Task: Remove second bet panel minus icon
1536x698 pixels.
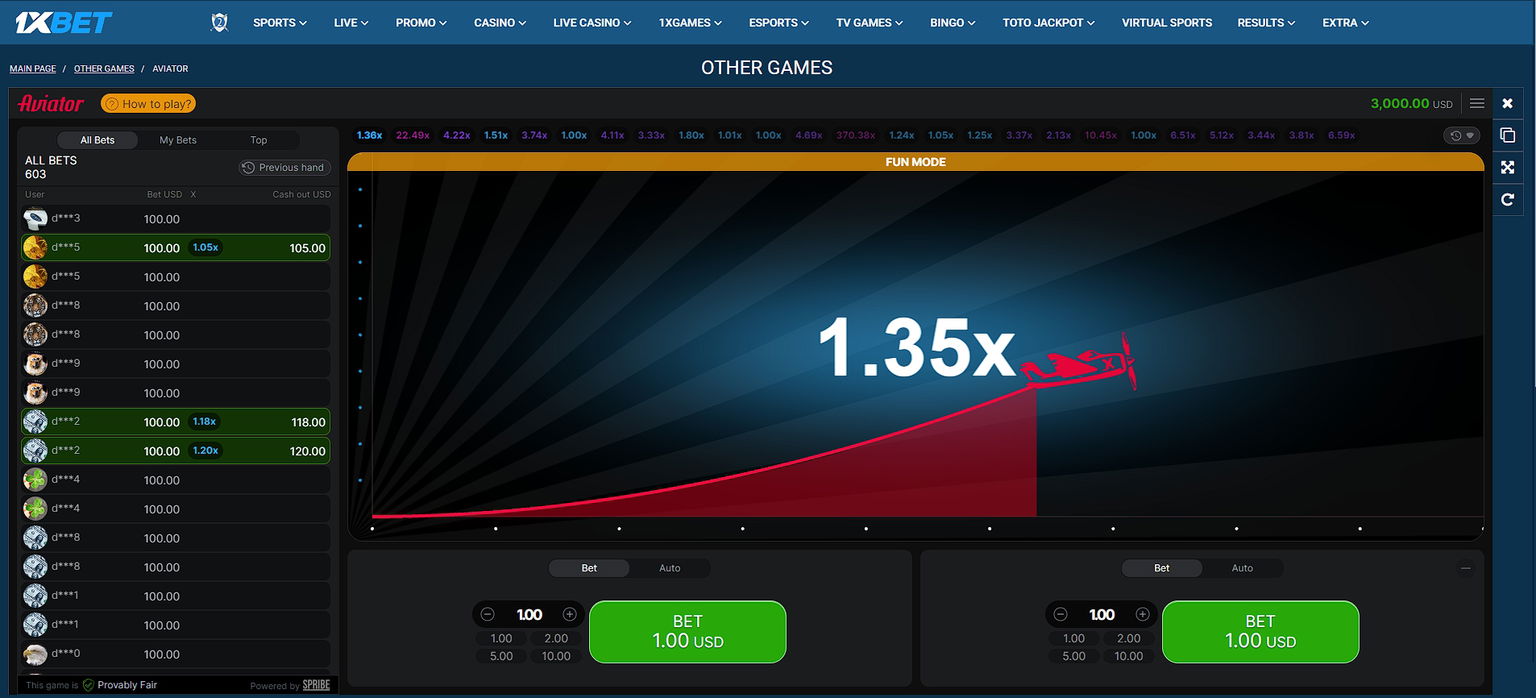Action: click(x=1465, y=568)
